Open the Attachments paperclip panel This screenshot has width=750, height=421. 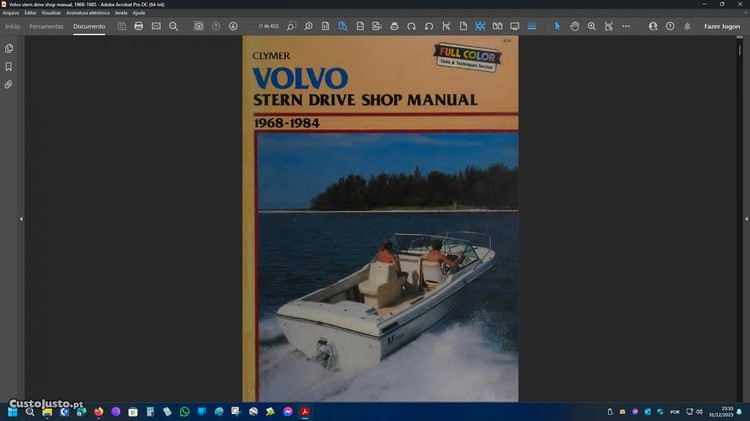pyautogui.click(x=9, y=84)
